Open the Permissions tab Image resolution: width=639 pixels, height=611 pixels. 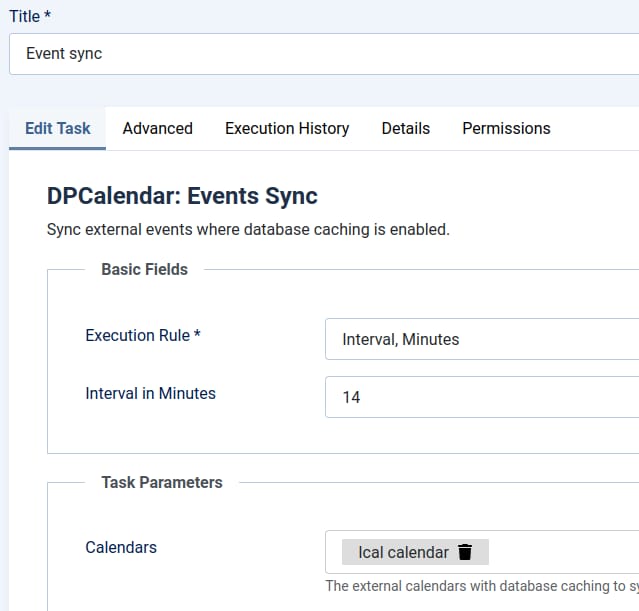[x=506, y=128]
